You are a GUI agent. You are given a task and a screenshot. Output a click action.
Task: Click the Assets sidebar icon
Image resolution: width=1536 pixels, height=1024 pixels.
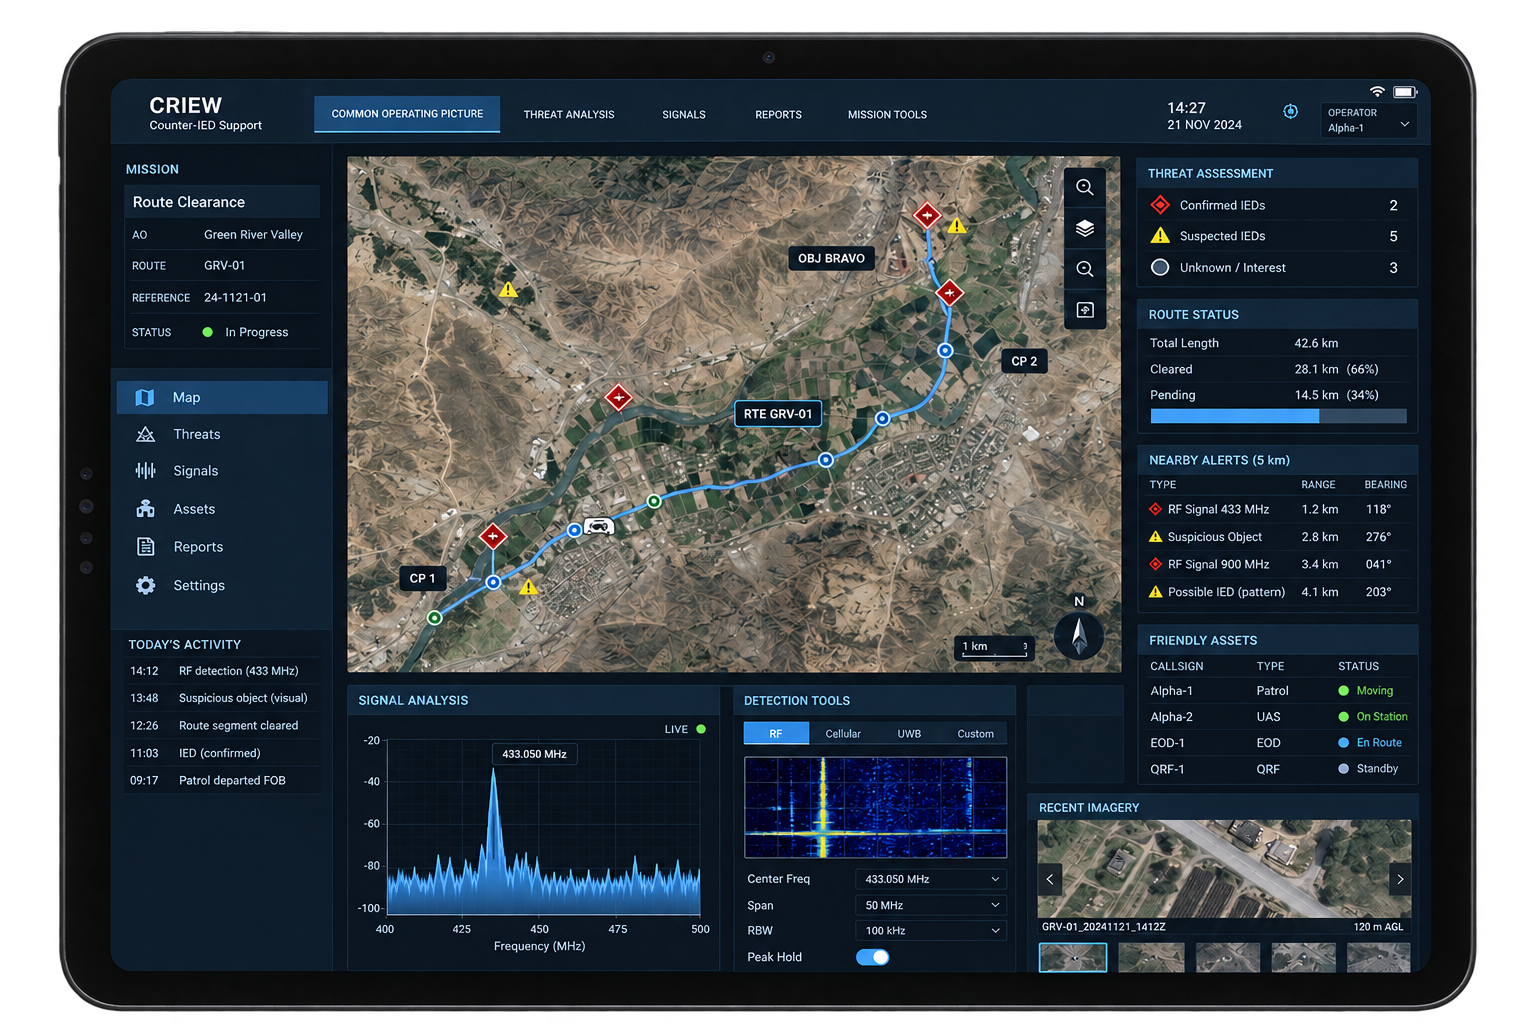(146, 509)
